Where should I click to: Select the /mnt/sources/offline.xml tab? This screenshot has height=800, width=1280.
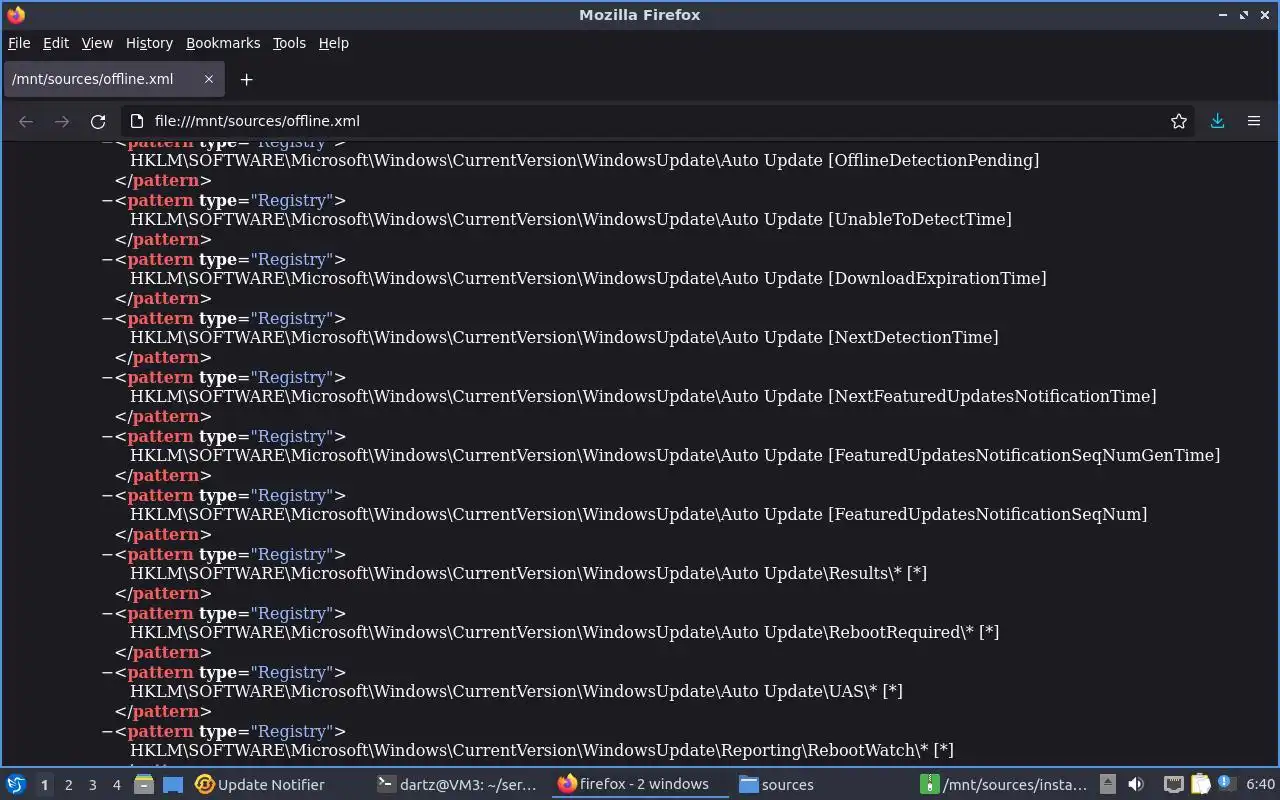pos(112,79)
